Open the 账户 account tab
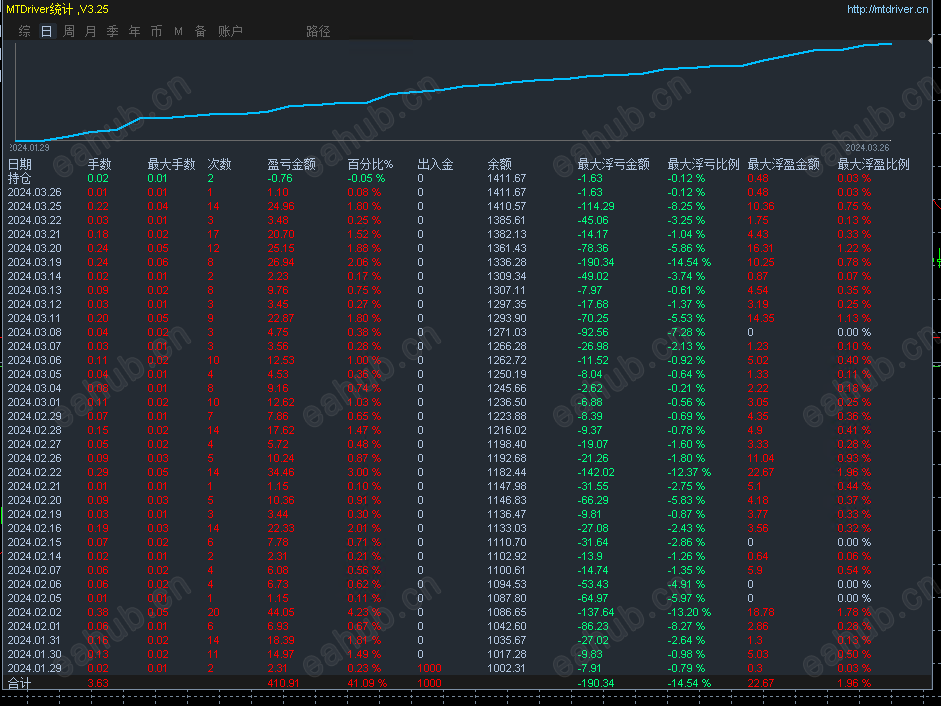 (x=230, y=31)
